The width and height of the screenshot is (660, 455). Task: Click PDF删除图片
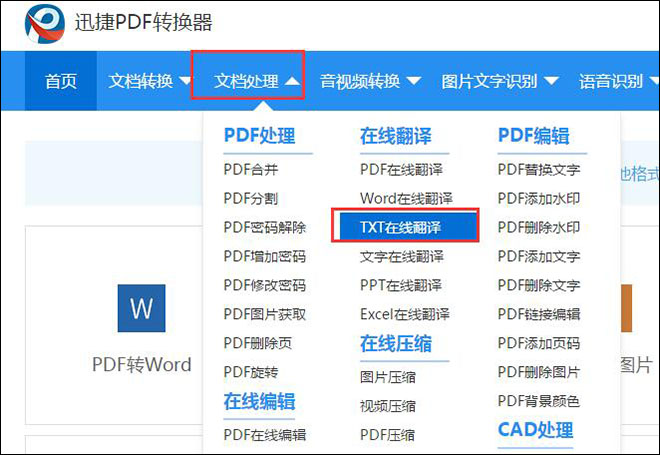pos(539,372)
